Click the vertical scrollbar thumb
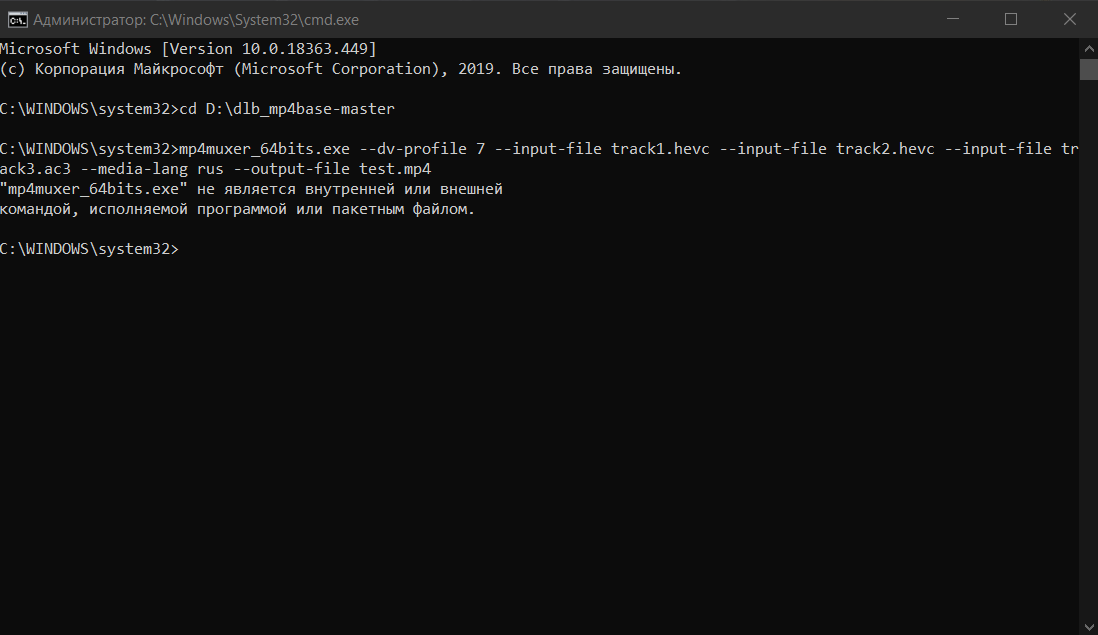The image size is (1098, 635). (x=1088, y=69)
